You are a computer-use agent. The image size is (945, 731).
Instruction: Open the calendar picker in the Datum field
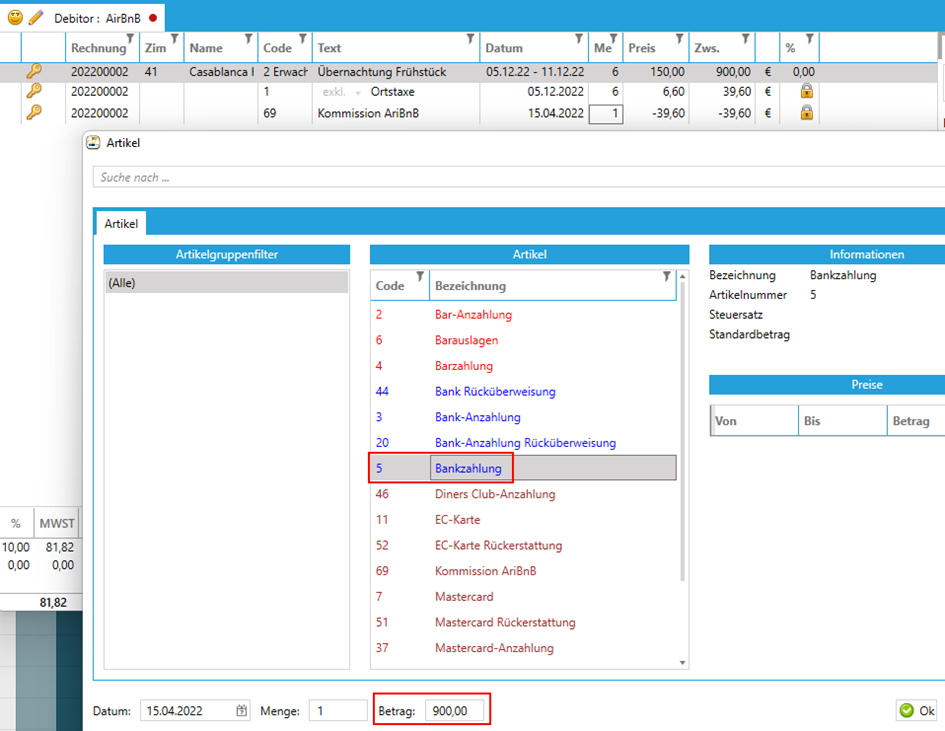click(x=241, y=711)
